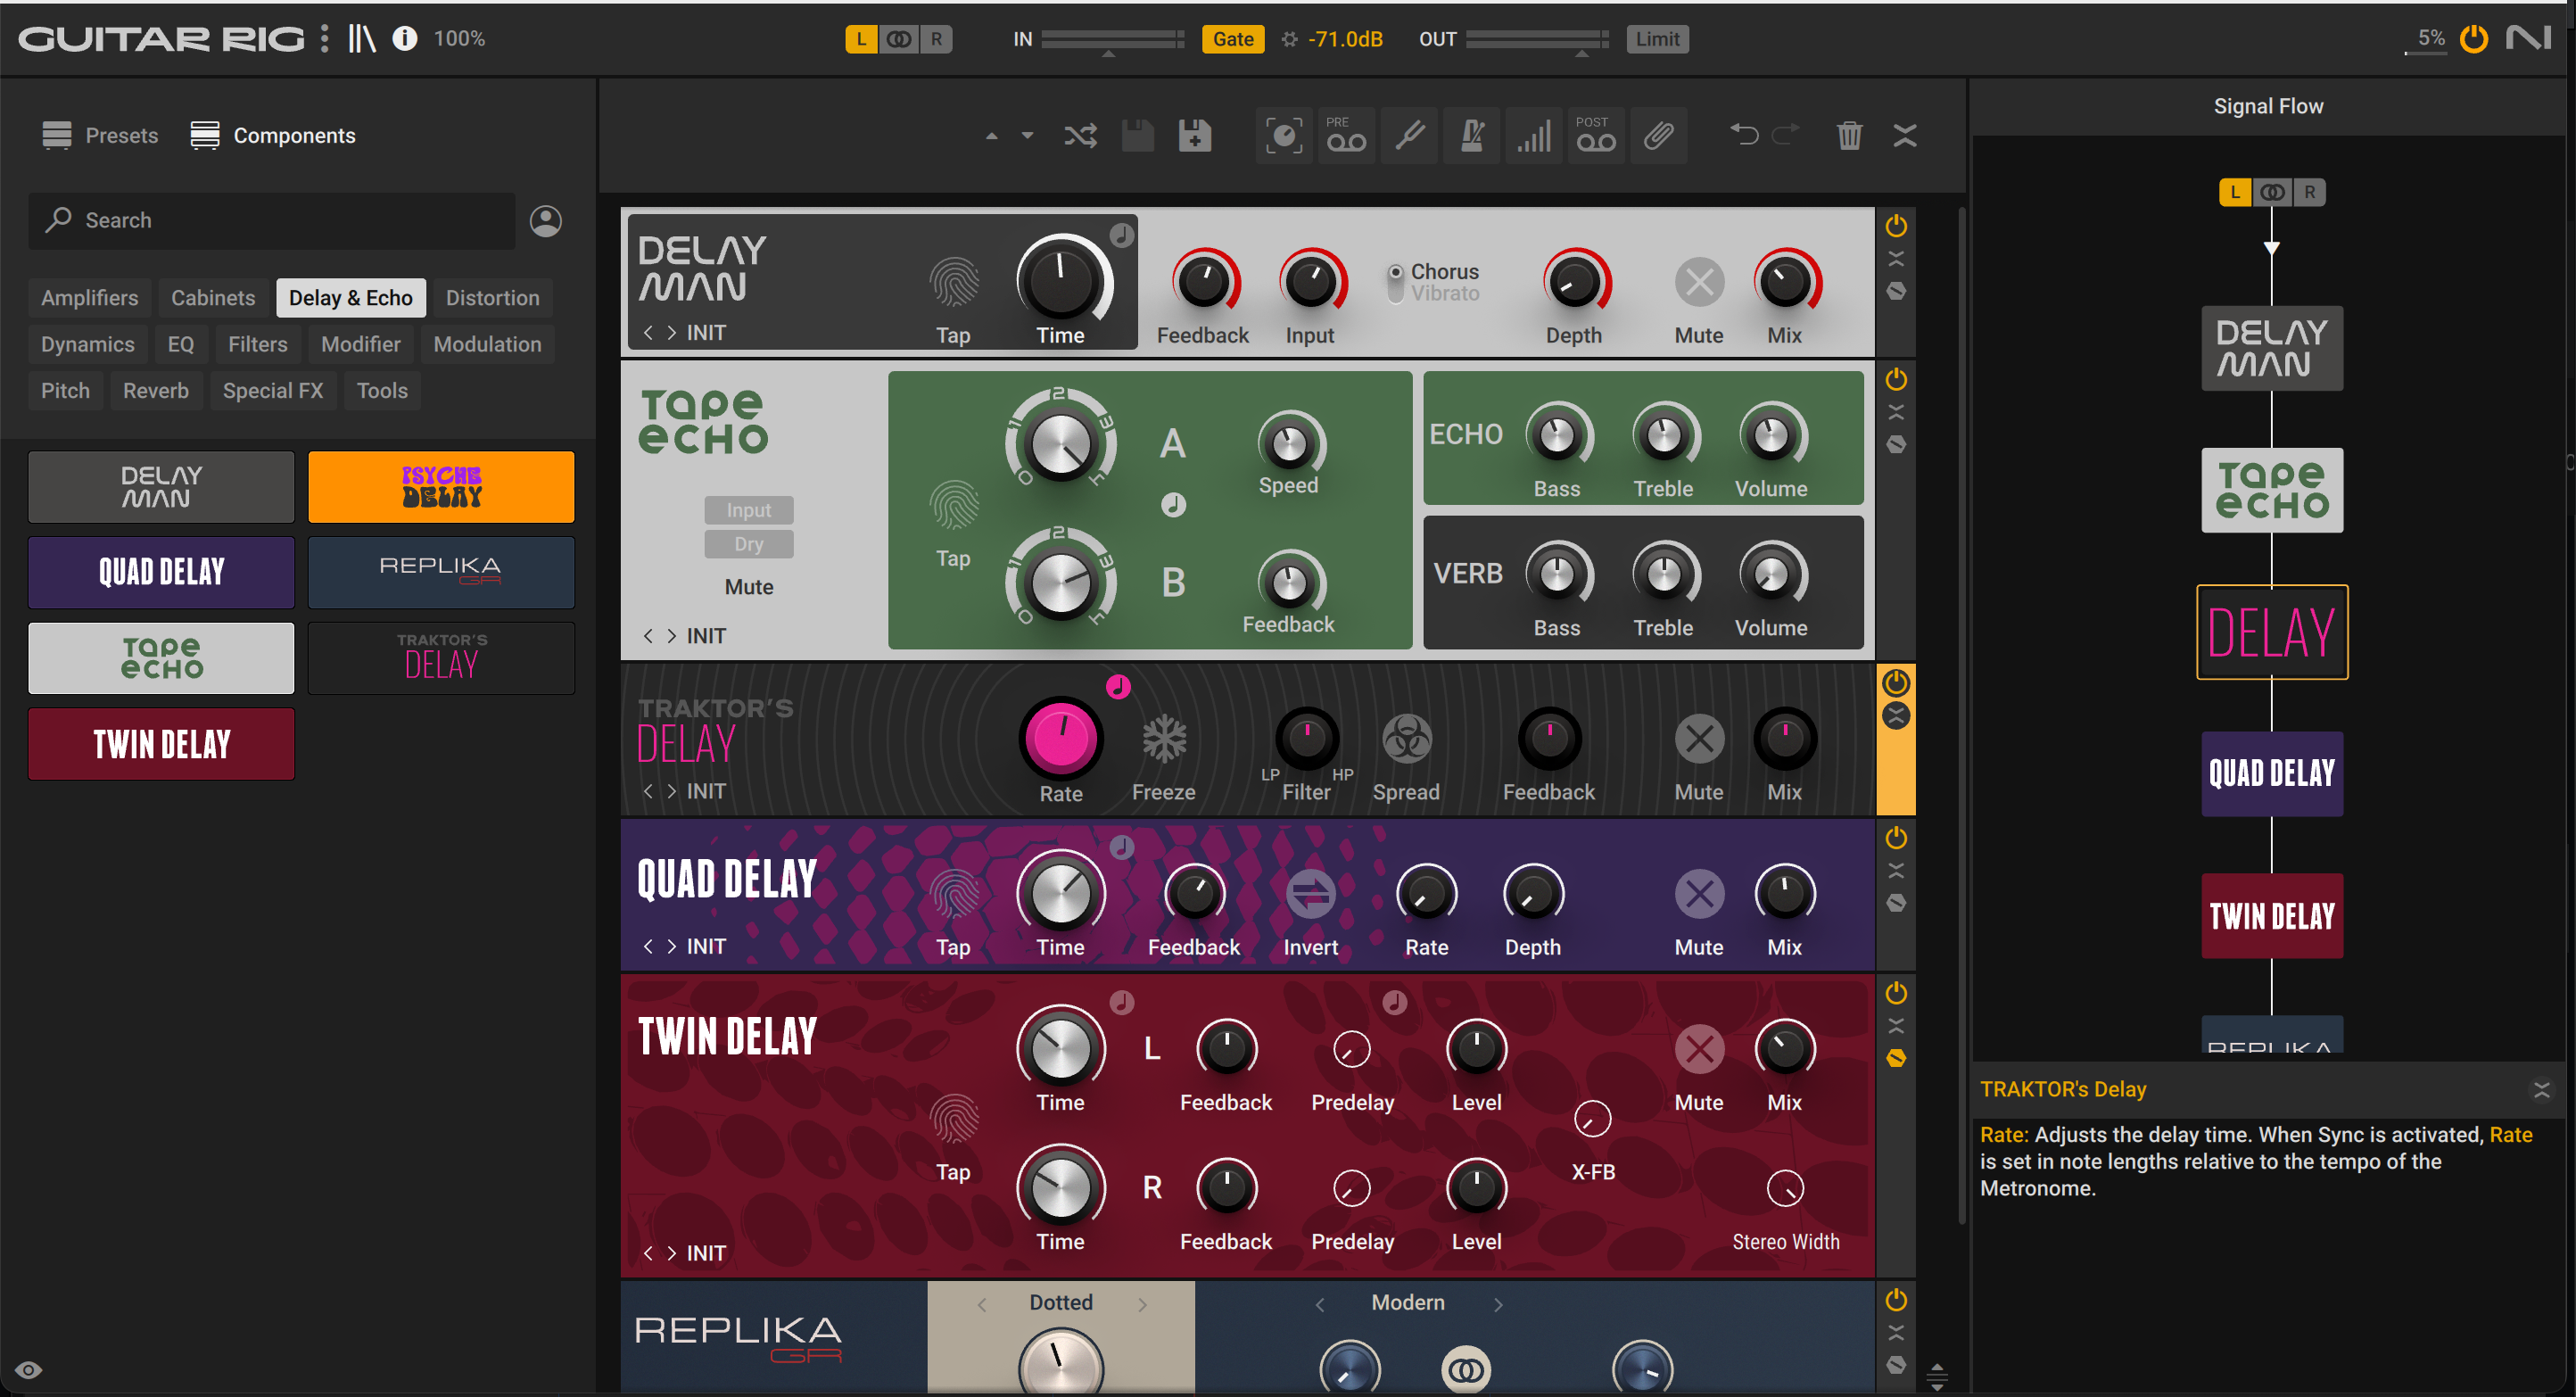This screenshot has height=1397, width=2576.
Task: Click the paperclip attachment icon
Action: point(1658,135)
